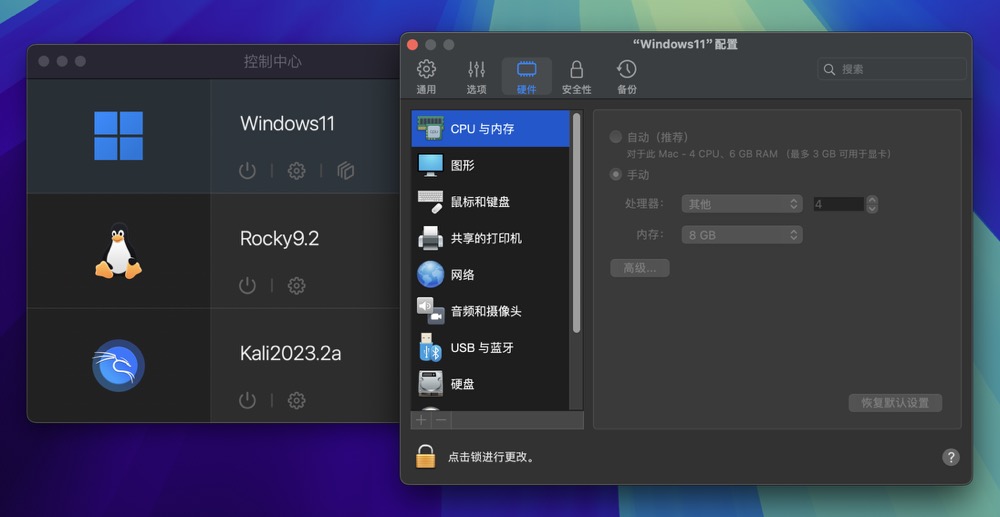Switch to the 安全性 tab
This screenshot has width=1000, height=517.
(576, 76)
